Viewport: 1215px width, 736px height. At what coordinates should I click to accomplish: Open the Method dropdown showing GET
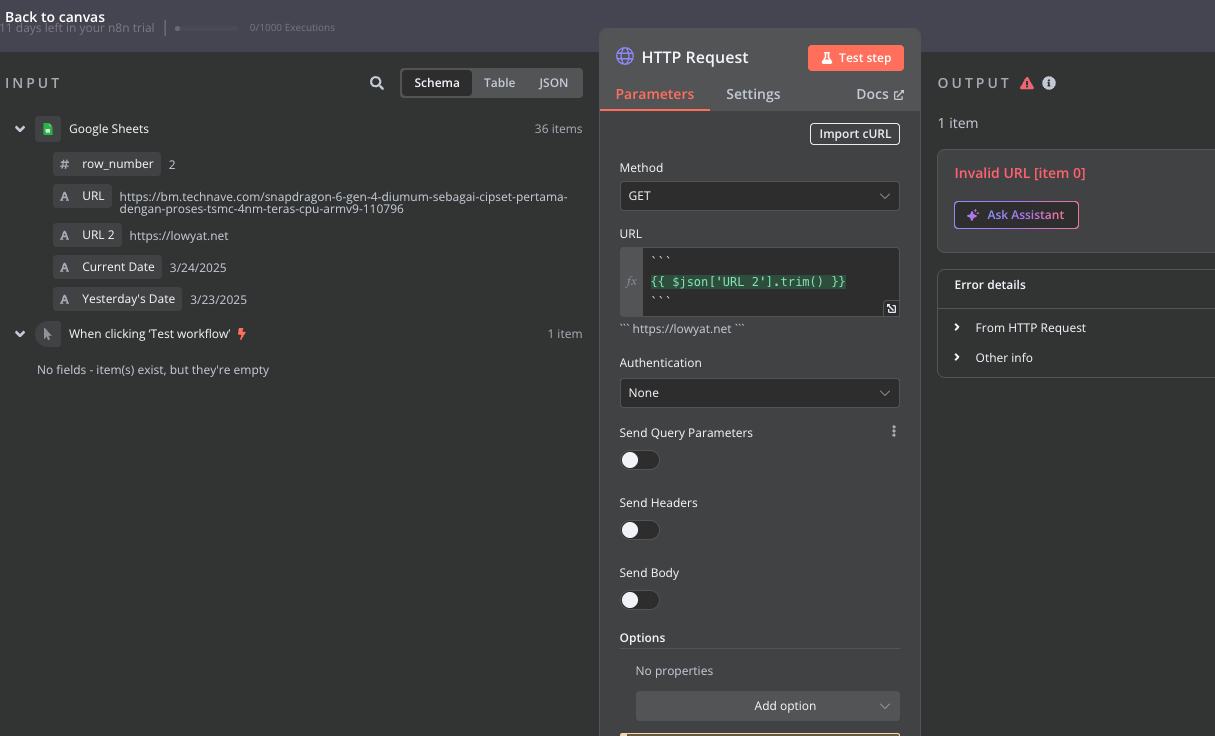[x=759, y=196]
